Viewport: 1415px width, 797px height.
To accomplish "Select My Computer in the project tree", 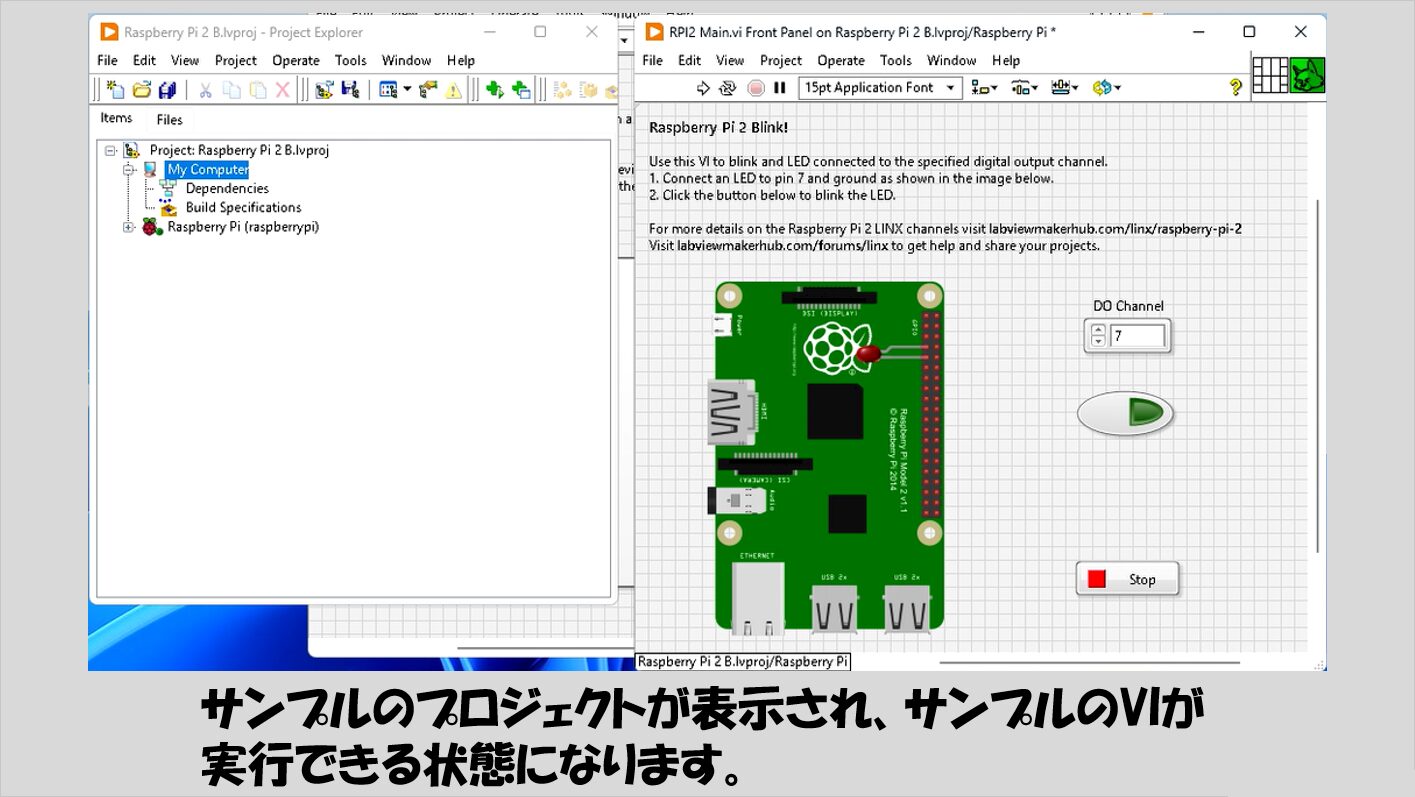I will [x=207, y=170].
